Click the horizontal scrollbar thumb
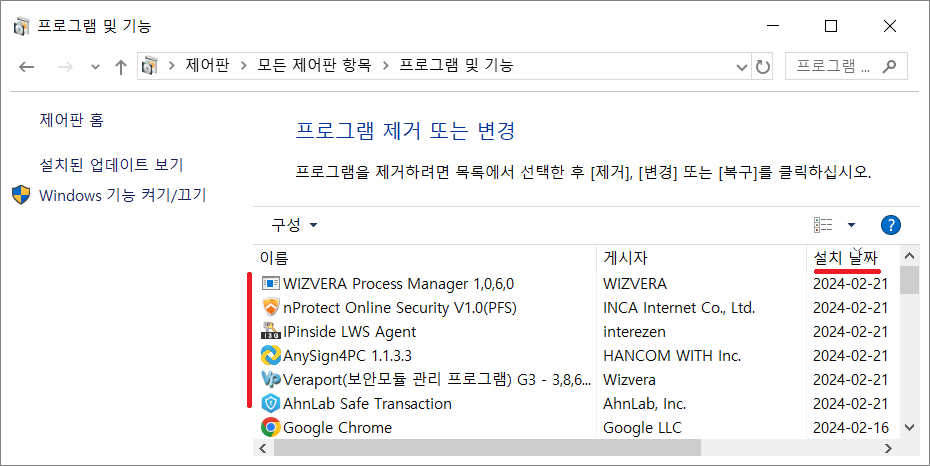930x466 pixels. tap(487, 448)
